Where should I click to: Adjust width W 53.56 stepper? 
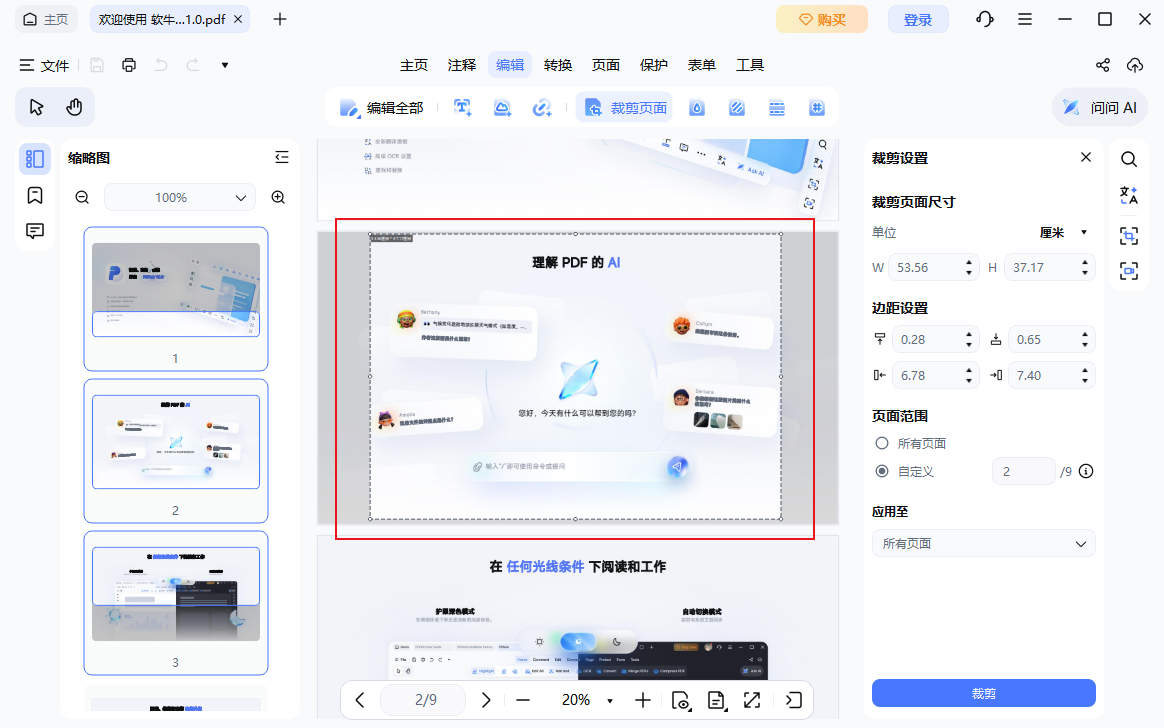point(969,267)
